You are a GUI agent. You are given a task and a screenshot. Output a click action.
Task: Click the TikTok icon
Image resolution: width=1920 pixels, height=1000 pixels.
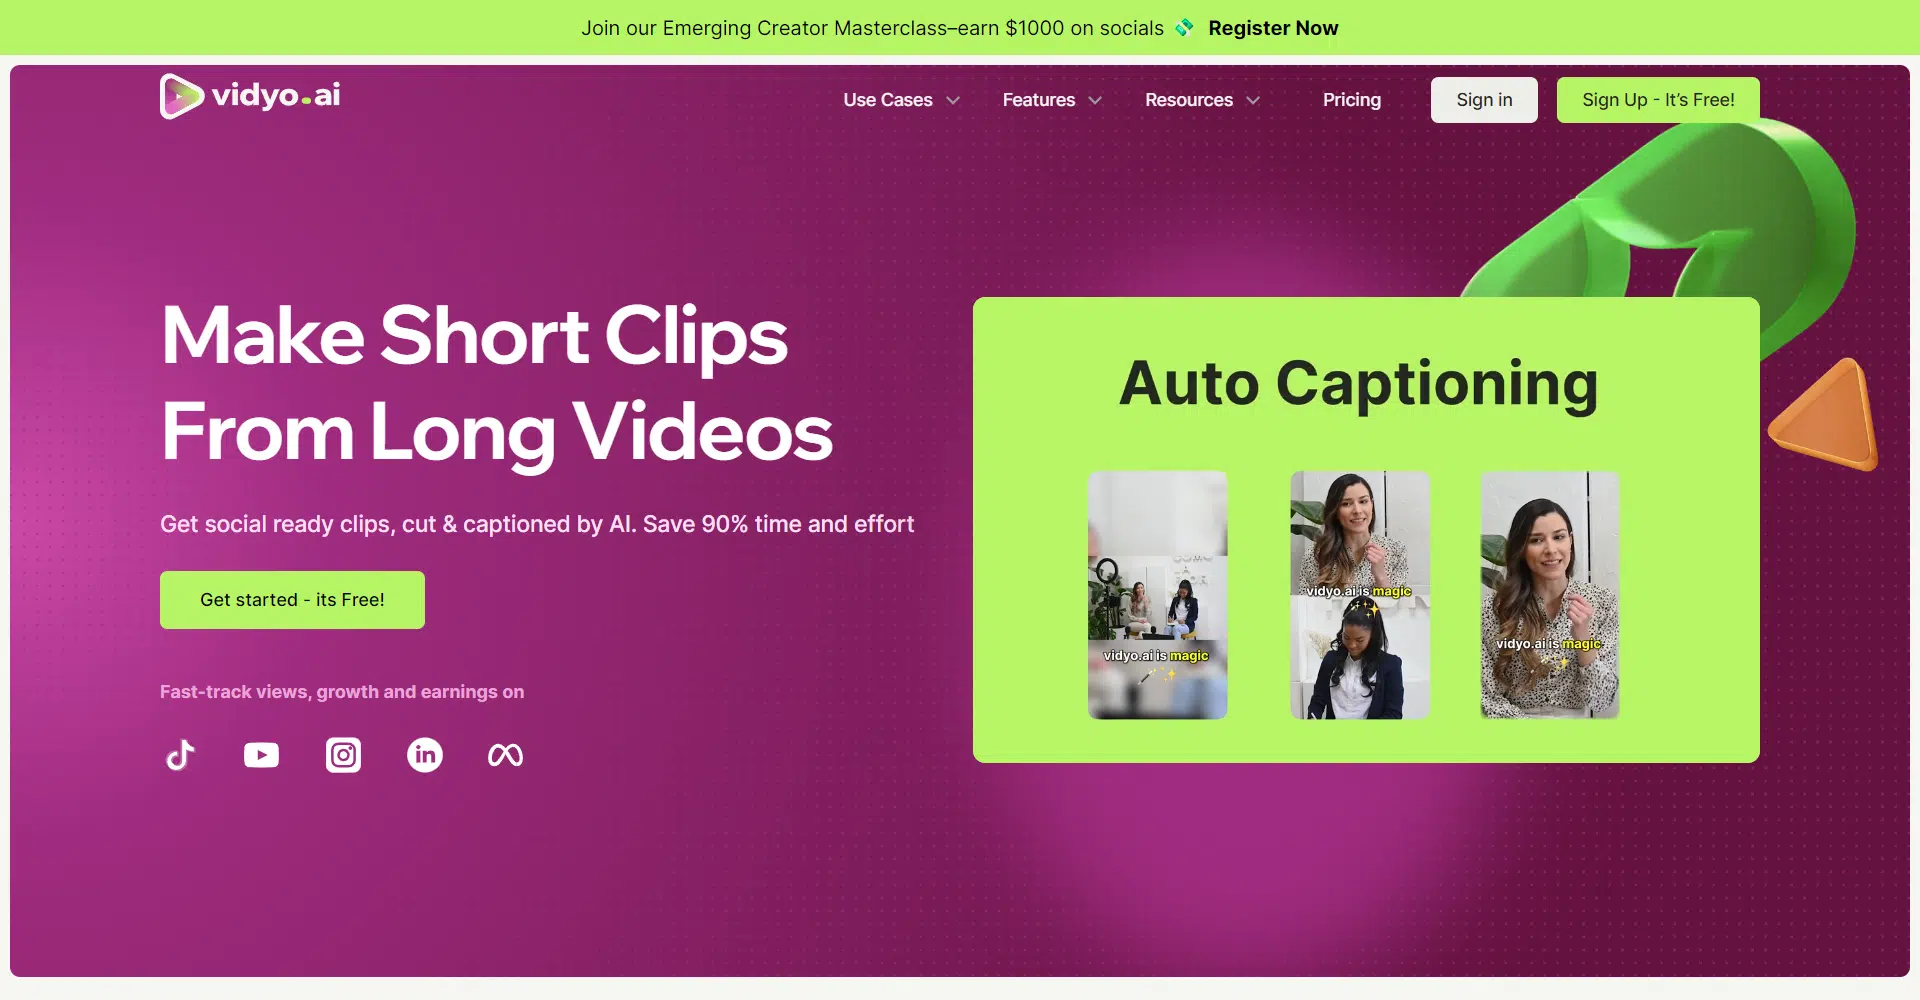[x=180, y=755]
